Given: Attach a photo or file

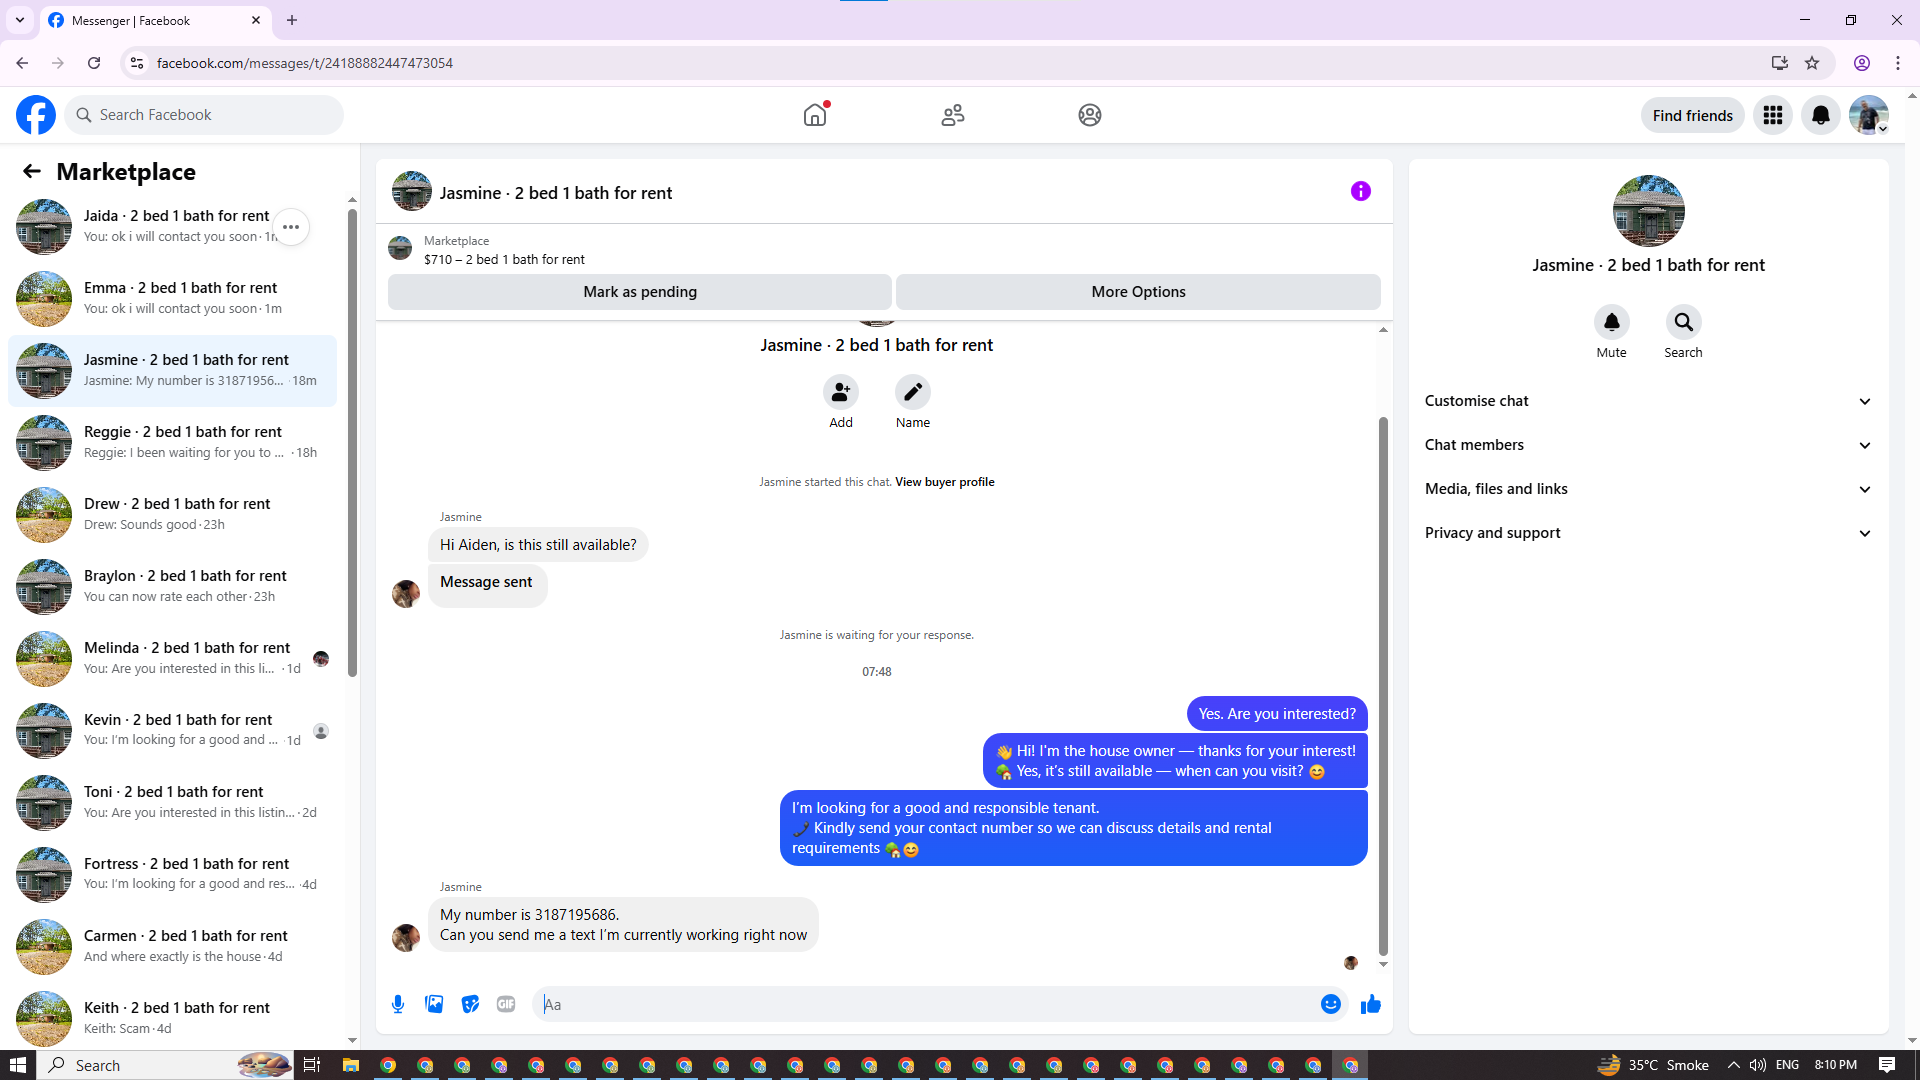Looking at the screenshot, I should (x=434, y=1004).
